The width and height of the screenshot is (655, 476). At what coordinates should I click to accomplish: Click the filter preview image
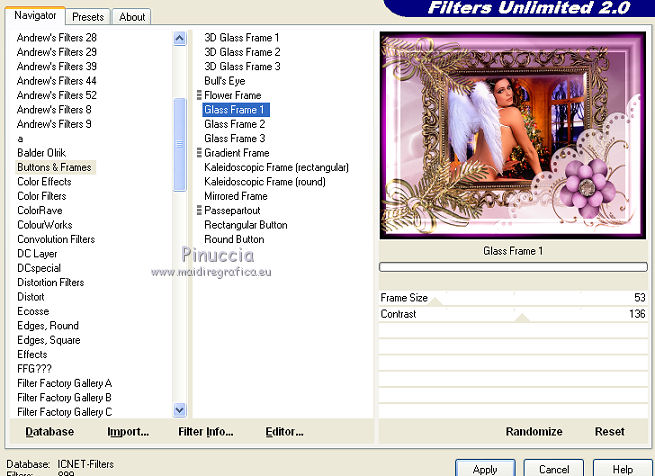[x=513, y=135]
